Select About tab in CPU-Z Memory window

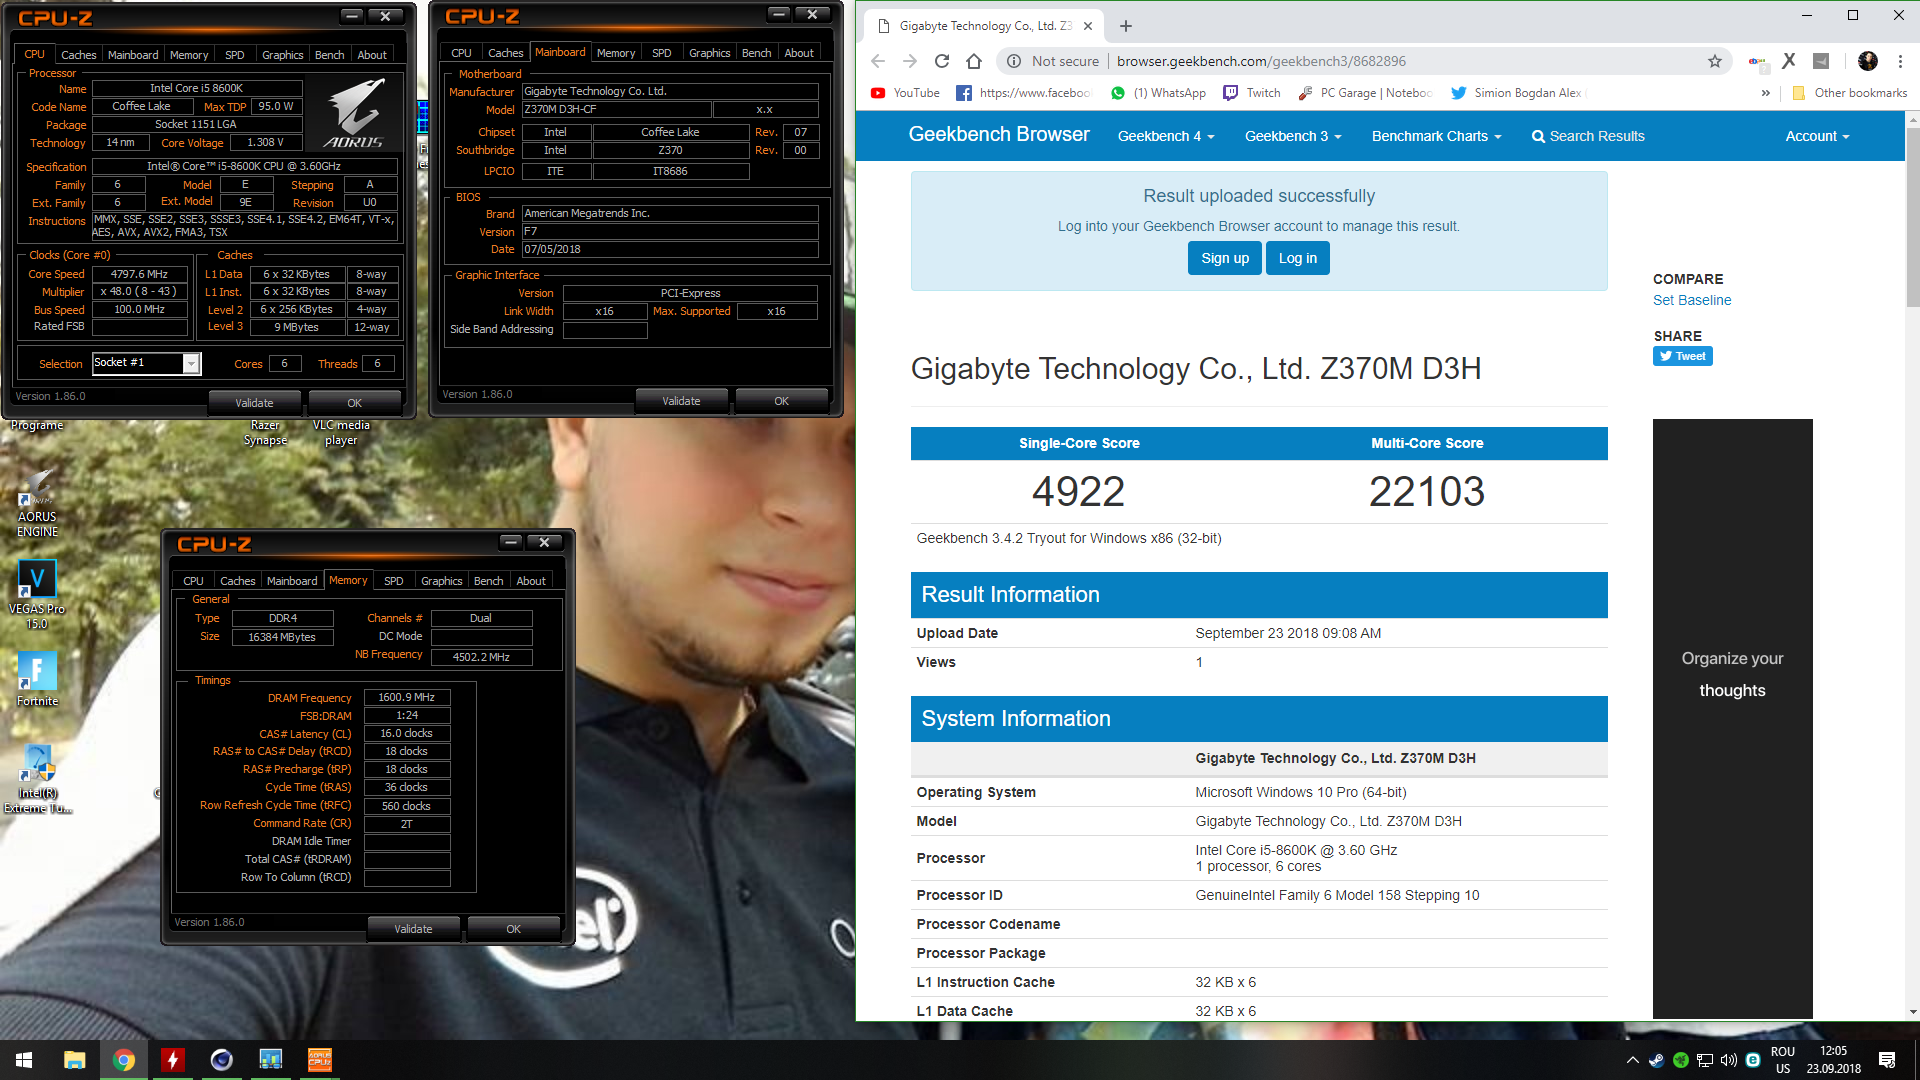pos(531,581)
